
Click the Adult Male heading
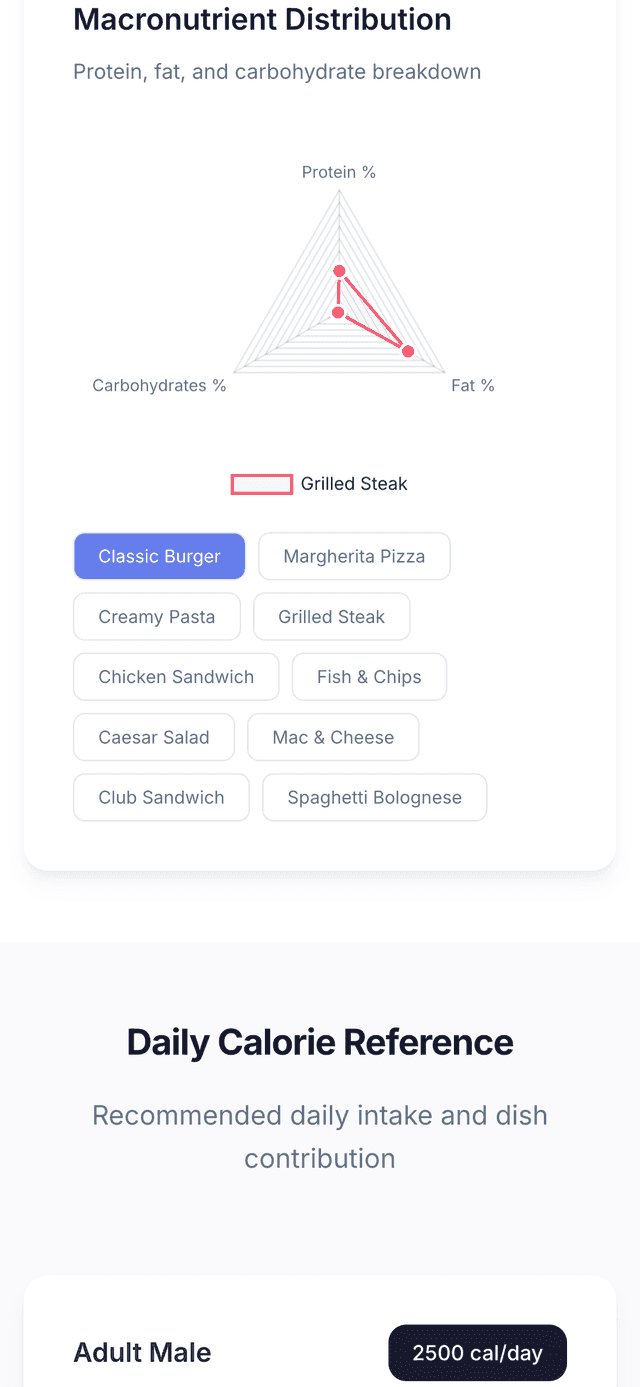[x=142, y=1352]
